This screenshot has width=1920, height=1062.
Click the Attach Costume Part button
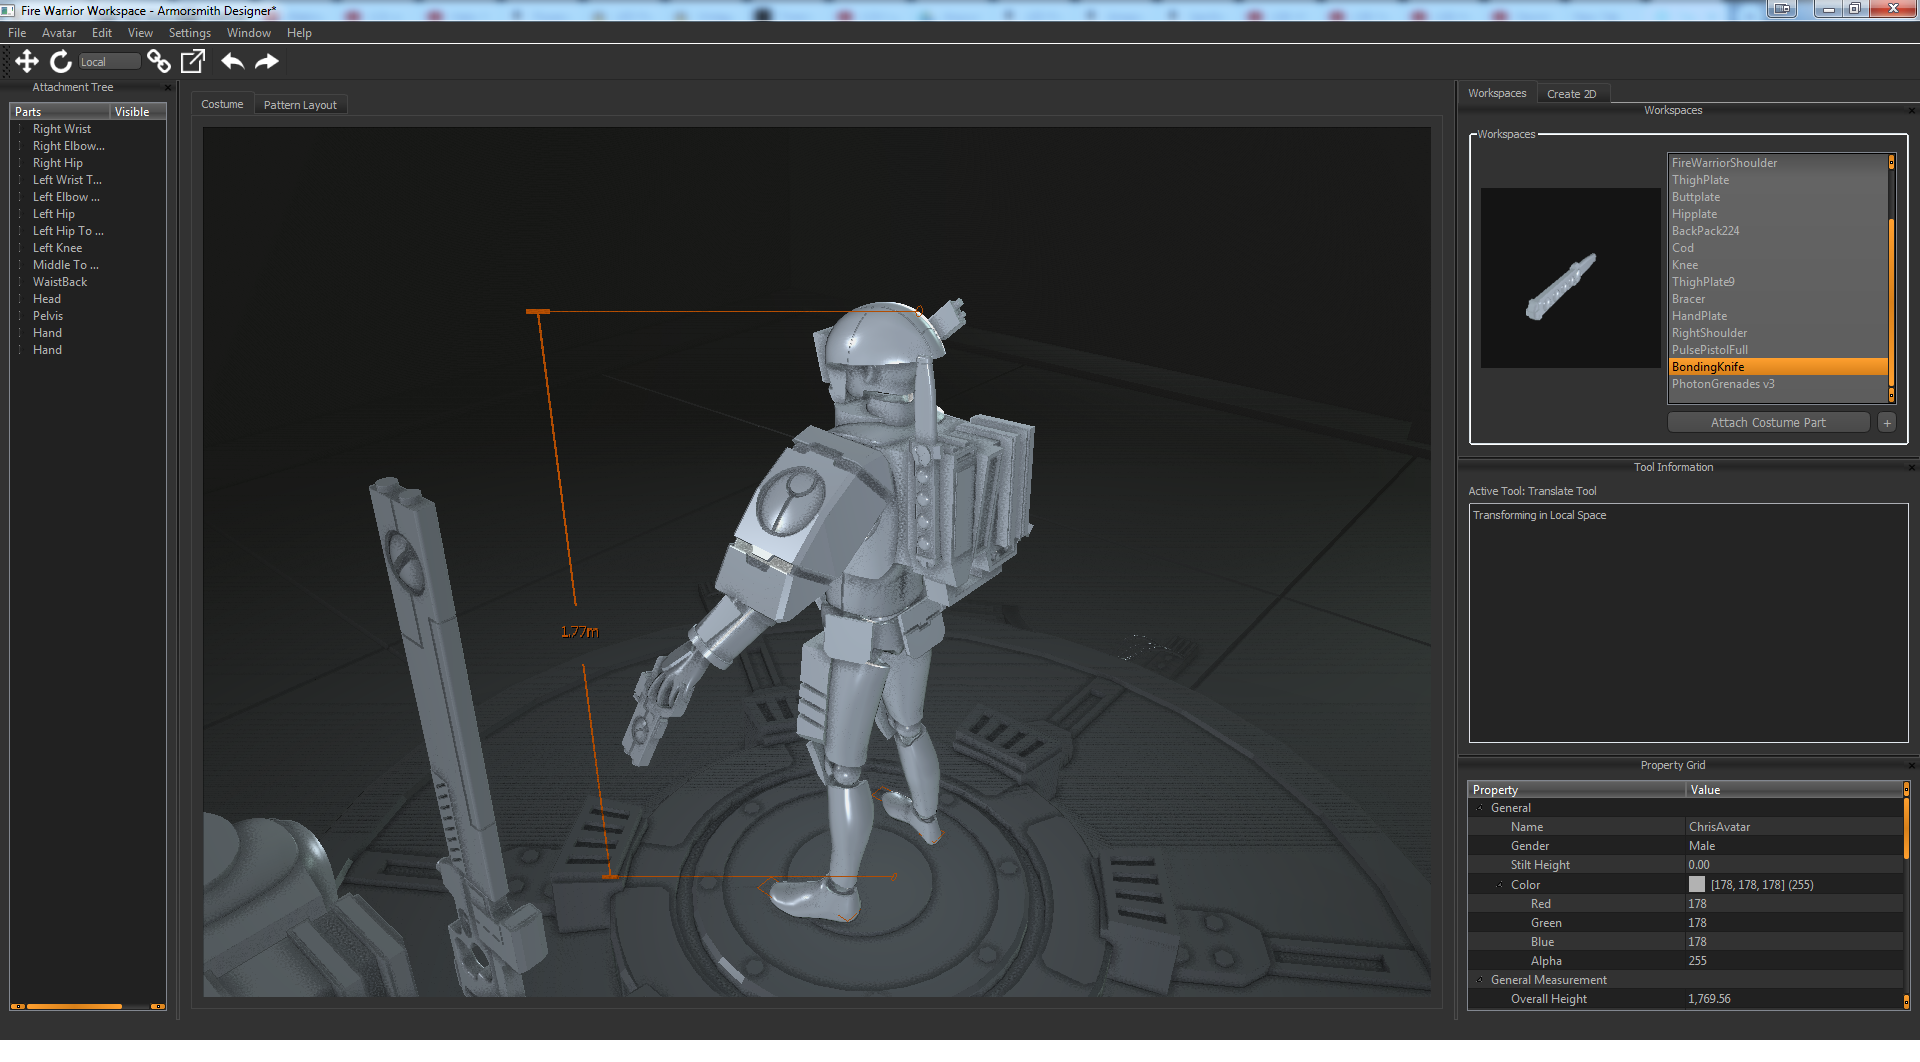tap(1767, 423)
